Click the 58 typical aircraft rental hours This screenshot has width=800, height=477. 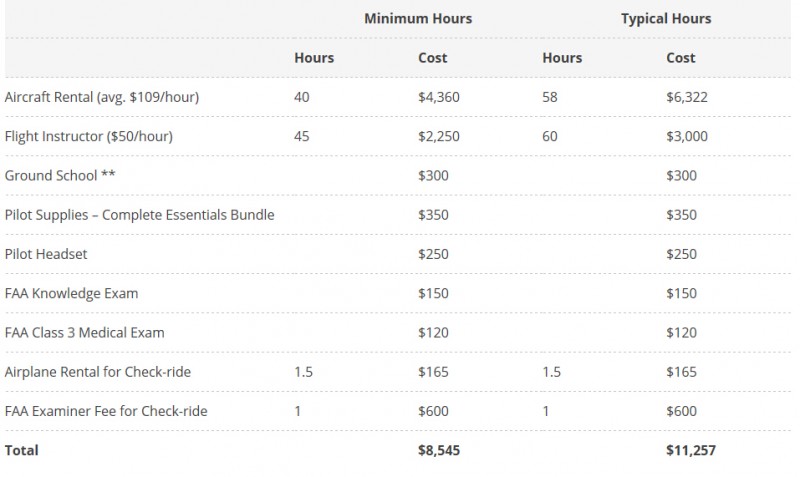pos(549,97)
